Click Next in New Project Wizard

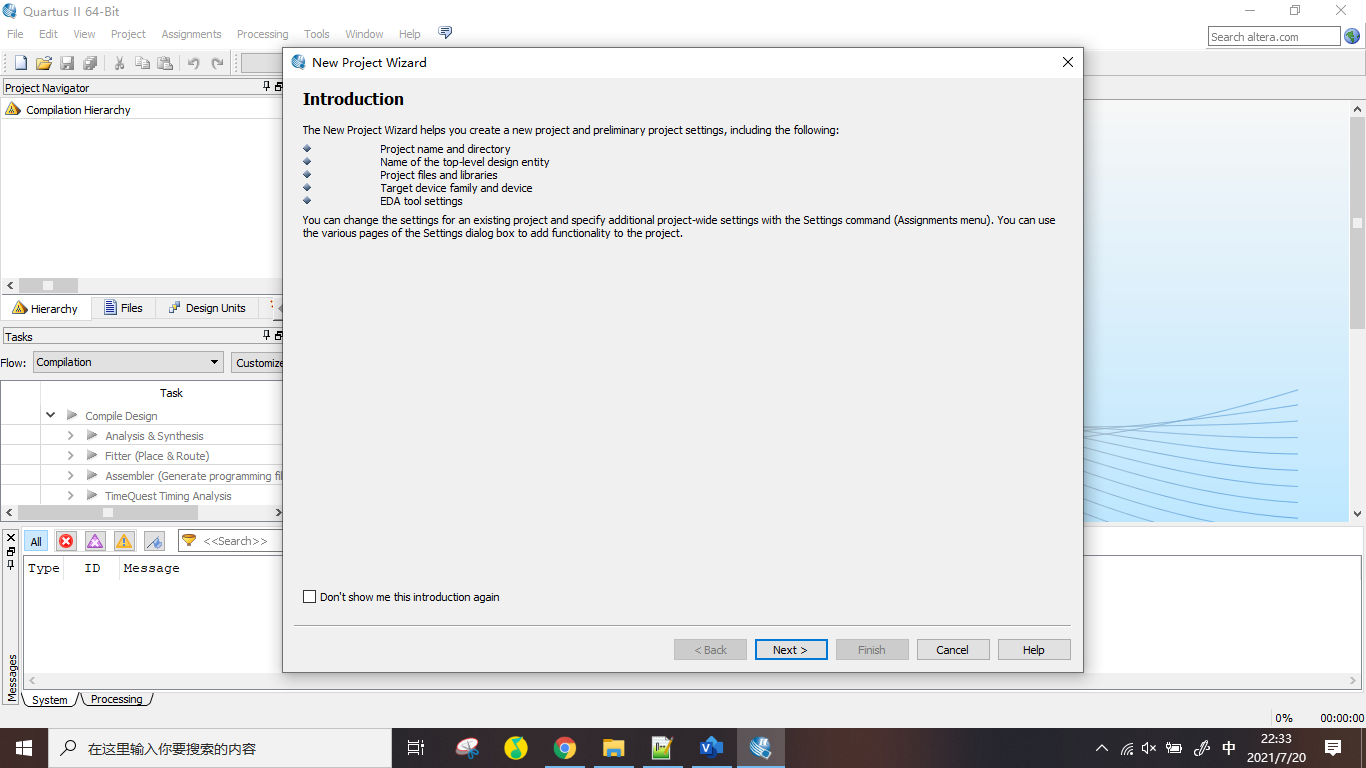[791, 650]
